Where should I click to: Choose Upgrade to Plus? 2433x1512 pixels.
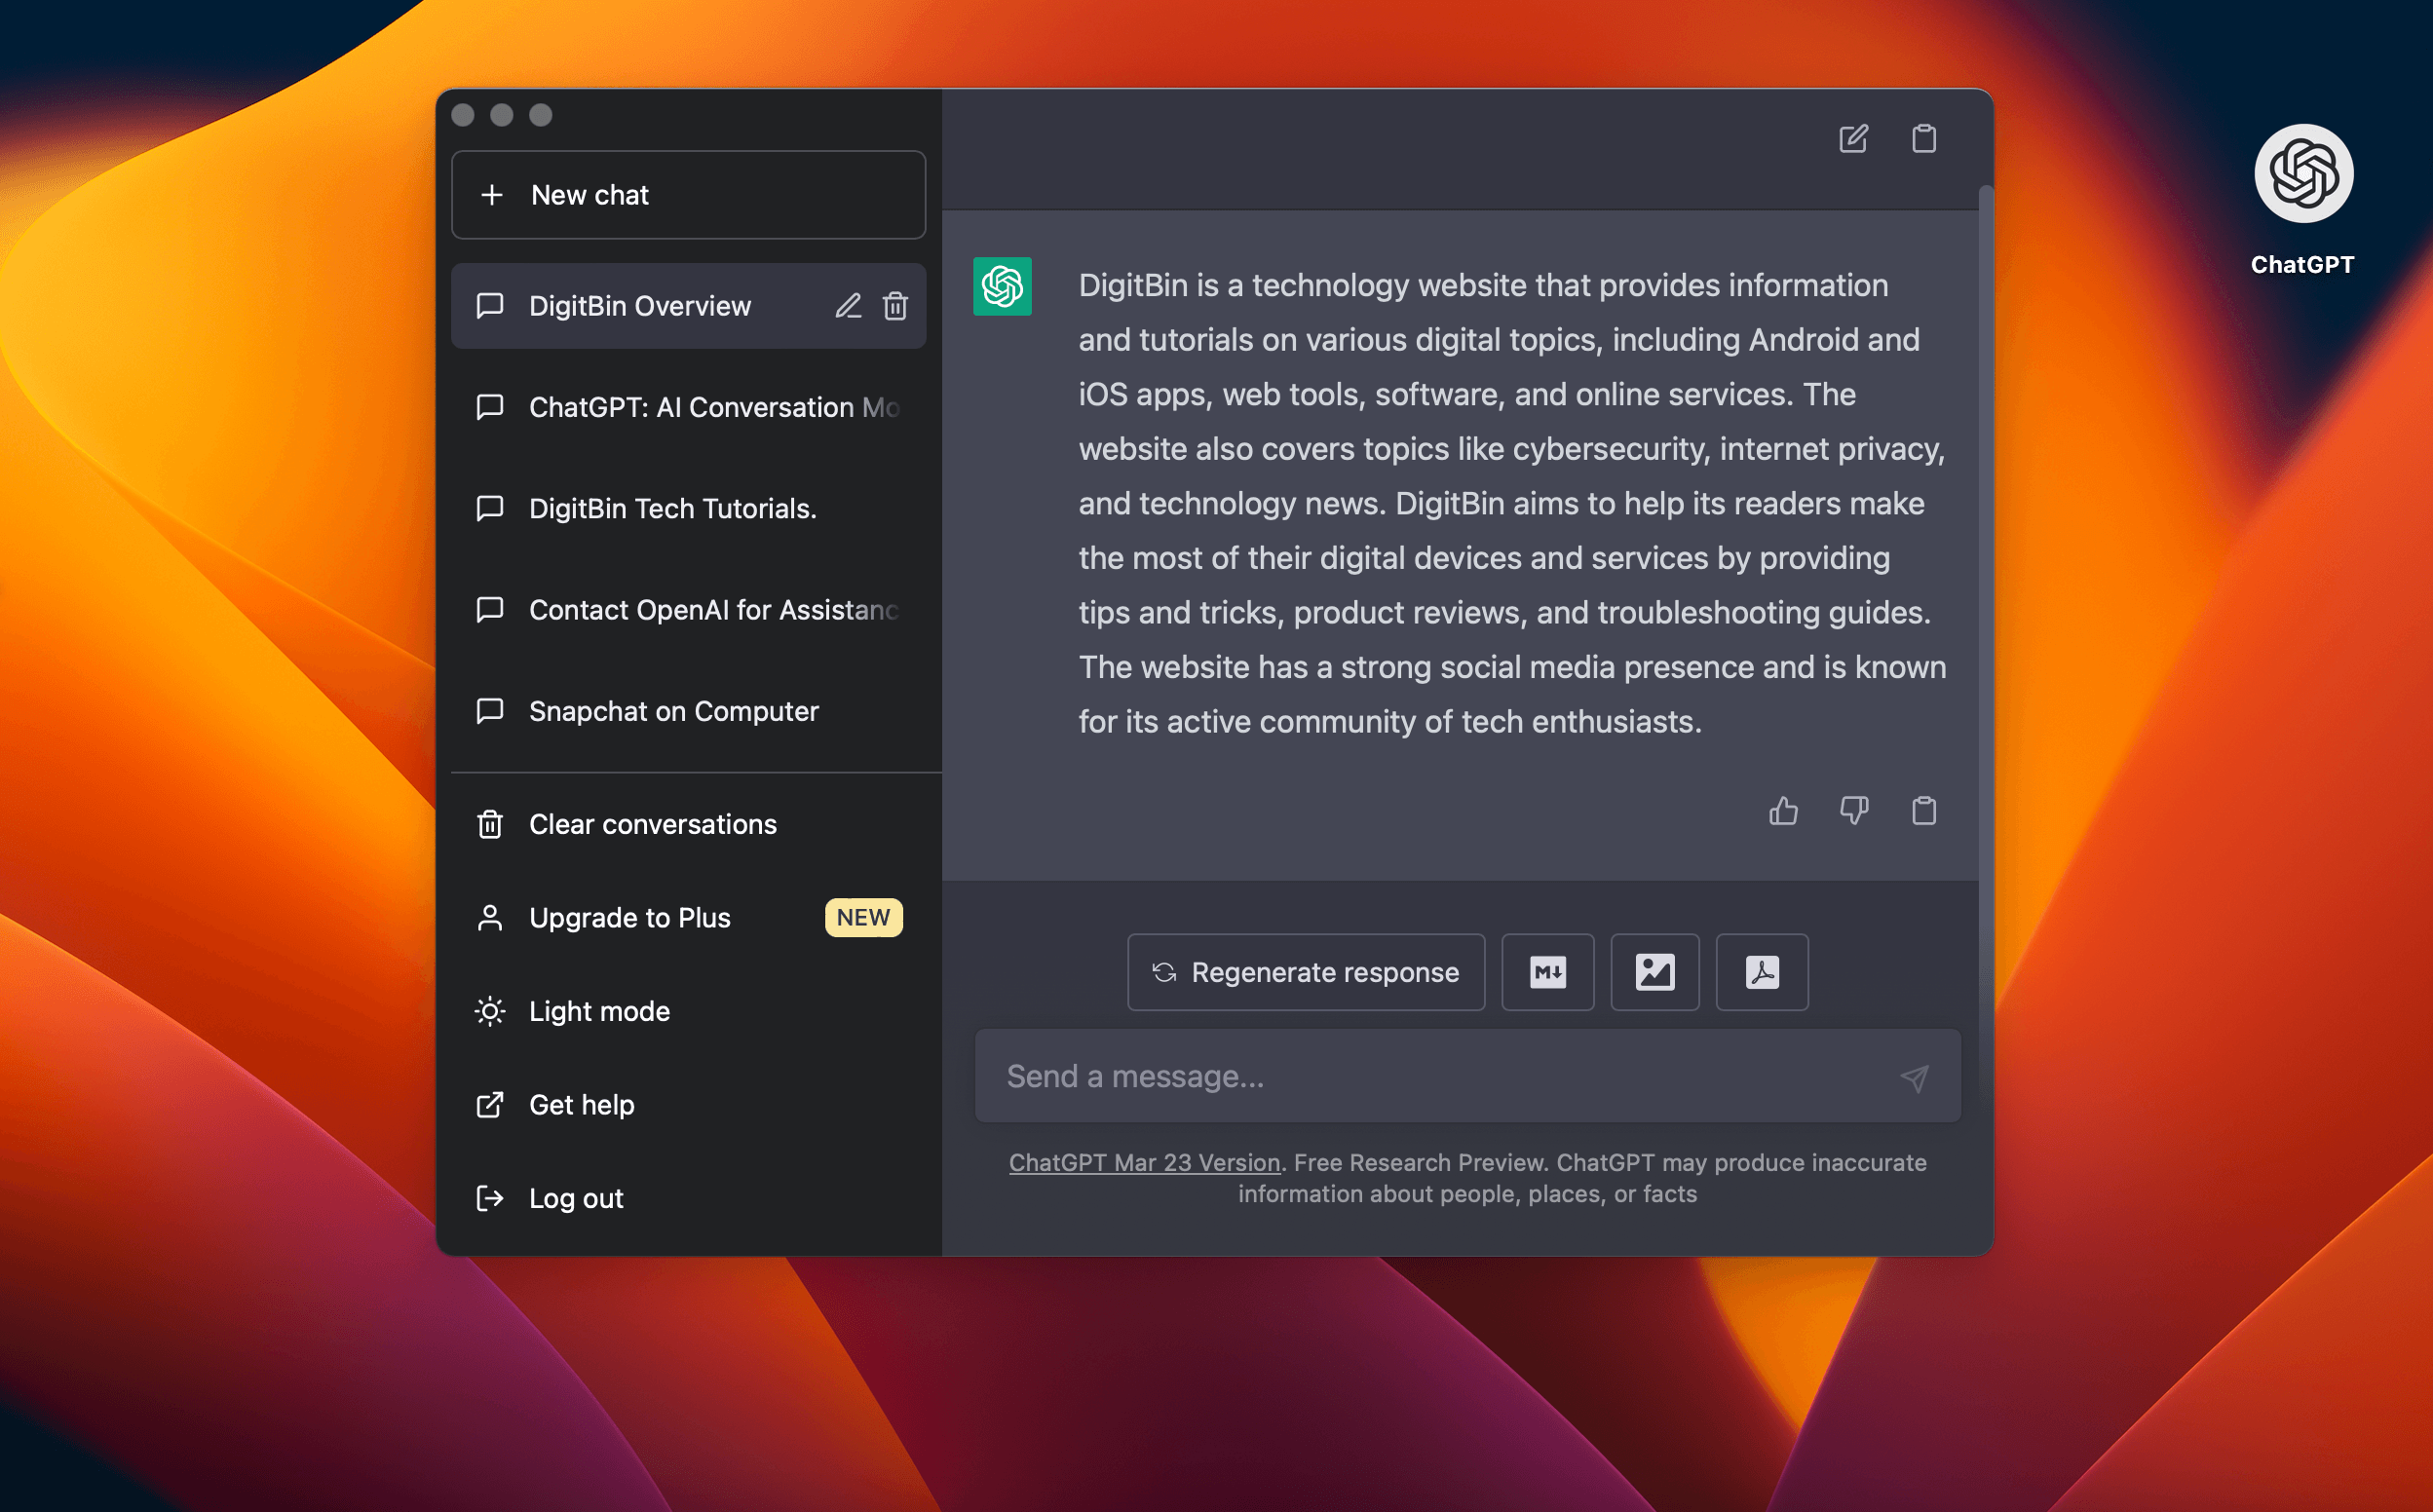point(688,918)
